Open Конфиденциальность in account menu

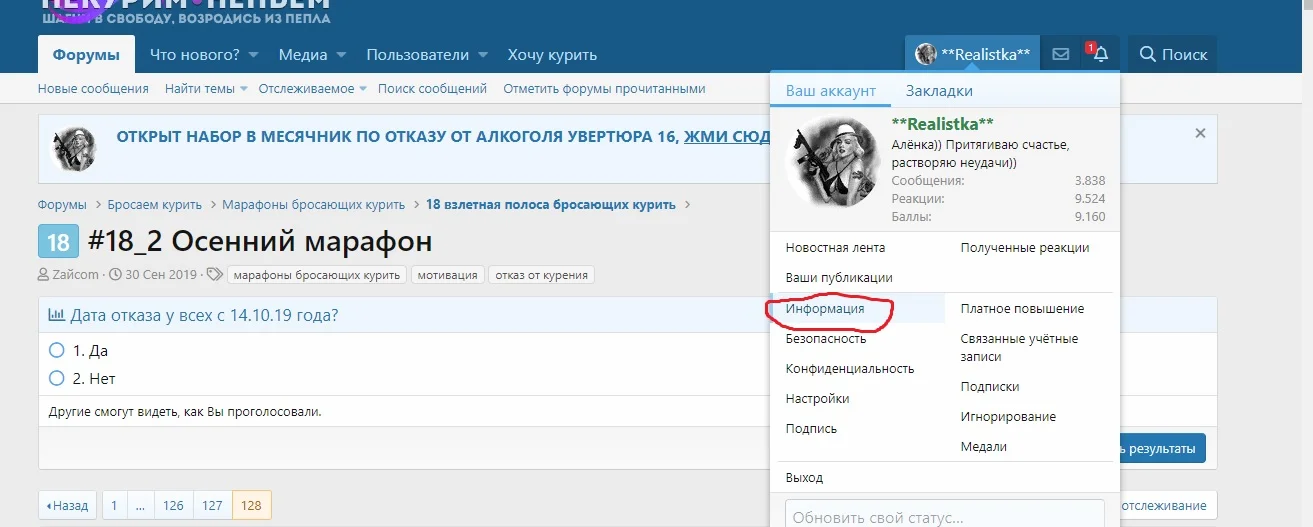[850, 369]
